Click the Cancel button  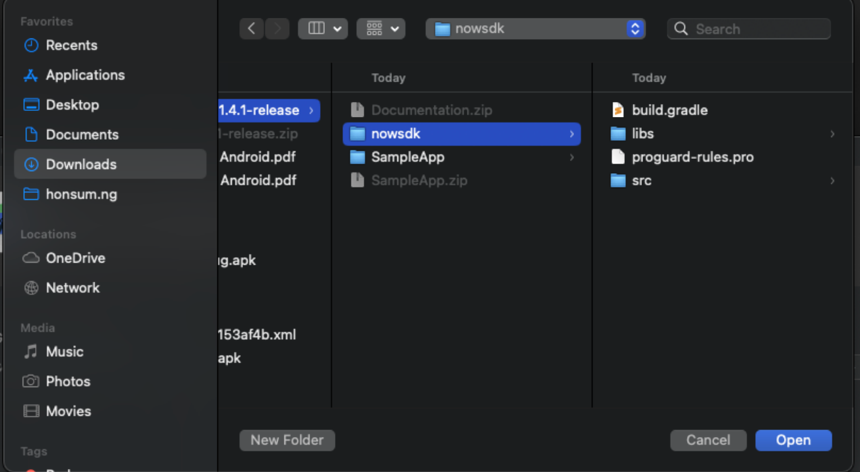click(708, 440)
